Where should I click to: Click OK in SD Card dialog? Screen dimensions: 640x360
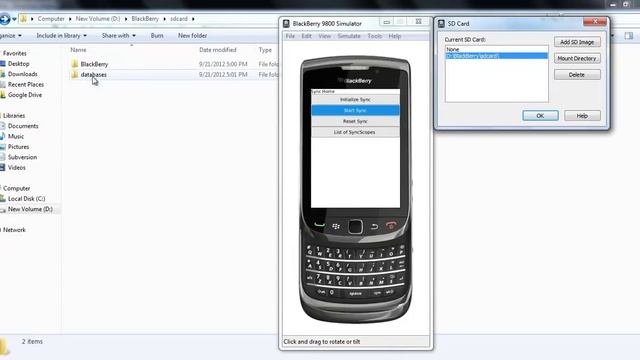pos(540,116)
